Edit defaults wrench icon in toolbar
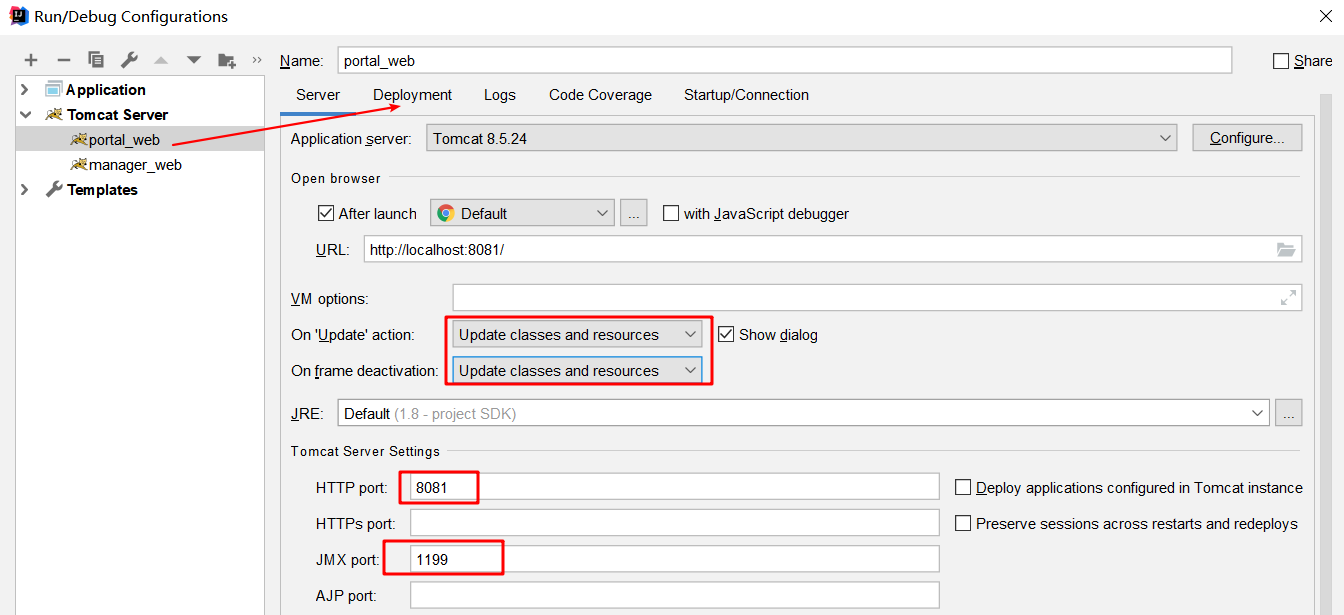The height and width of the screenshot is (615, 1344). click(x=129, y=60)
